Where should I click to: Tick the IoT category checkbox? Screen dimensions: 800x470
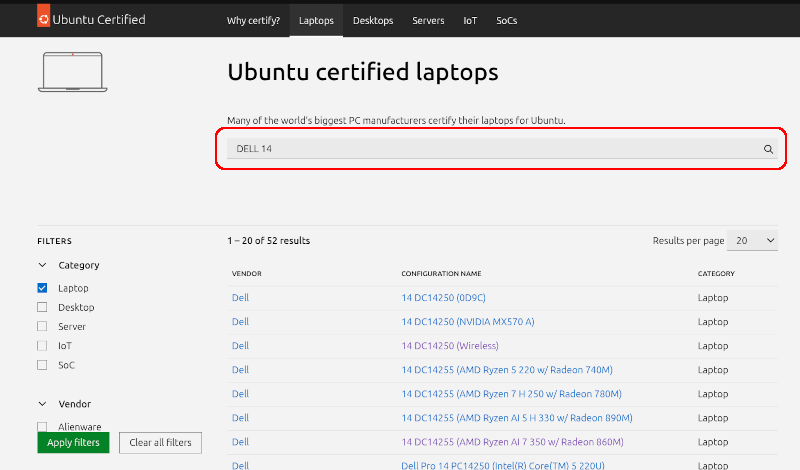pyautogui.click(x=42, y=345)
